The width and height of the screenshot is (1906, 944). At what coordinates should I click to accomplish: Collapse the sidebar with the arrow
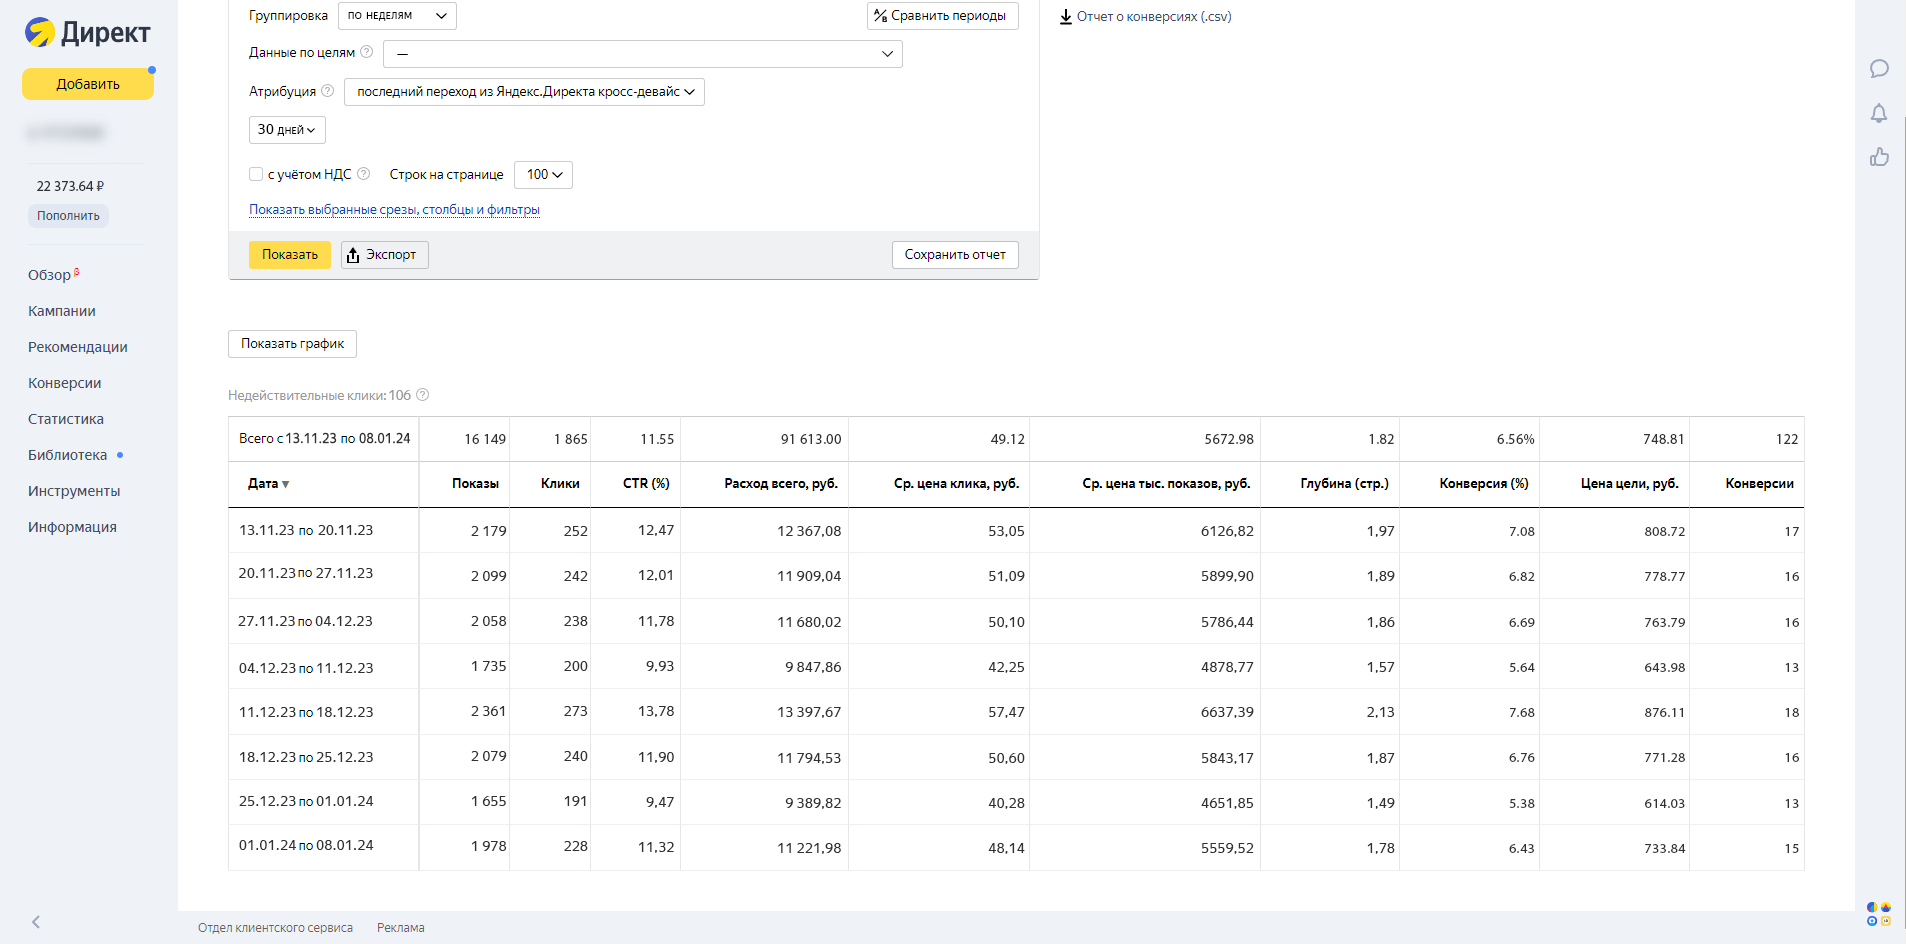click(x=36, y=922)
